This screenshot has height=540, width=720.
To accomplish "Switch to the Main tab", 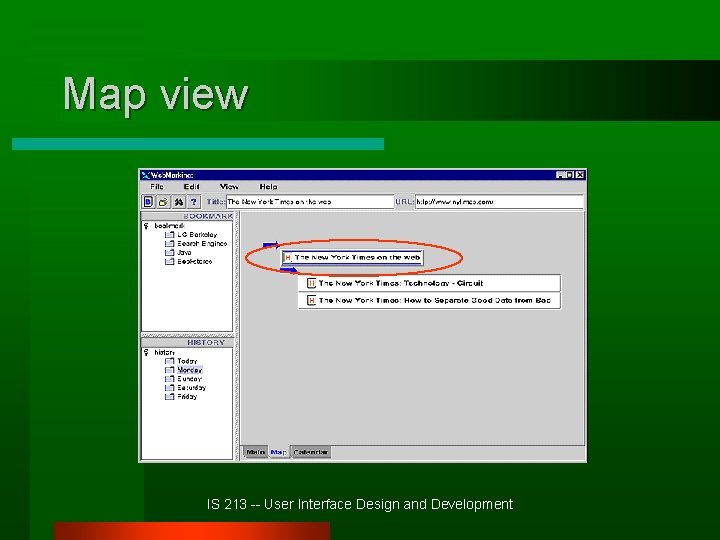I will tap(255, 452).
